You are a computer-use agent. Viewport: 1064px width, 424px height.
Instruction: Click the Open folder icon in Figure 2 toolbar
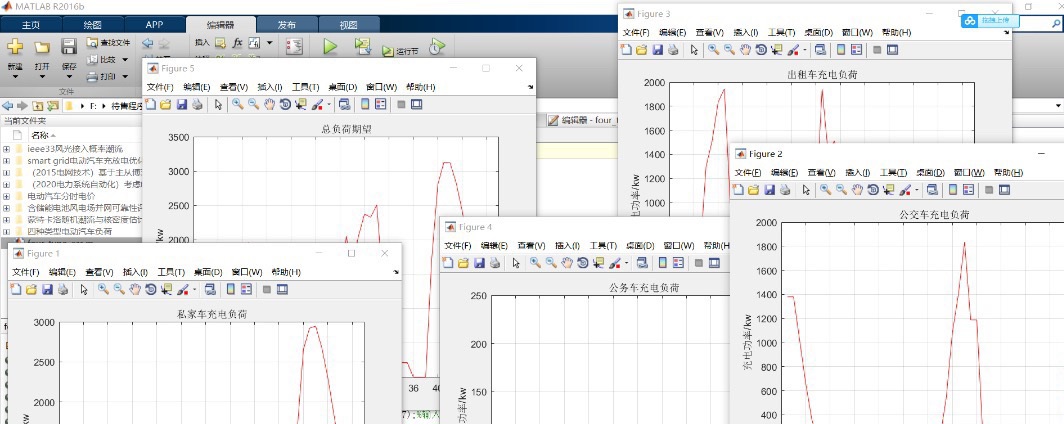click(x=753, y=190)
